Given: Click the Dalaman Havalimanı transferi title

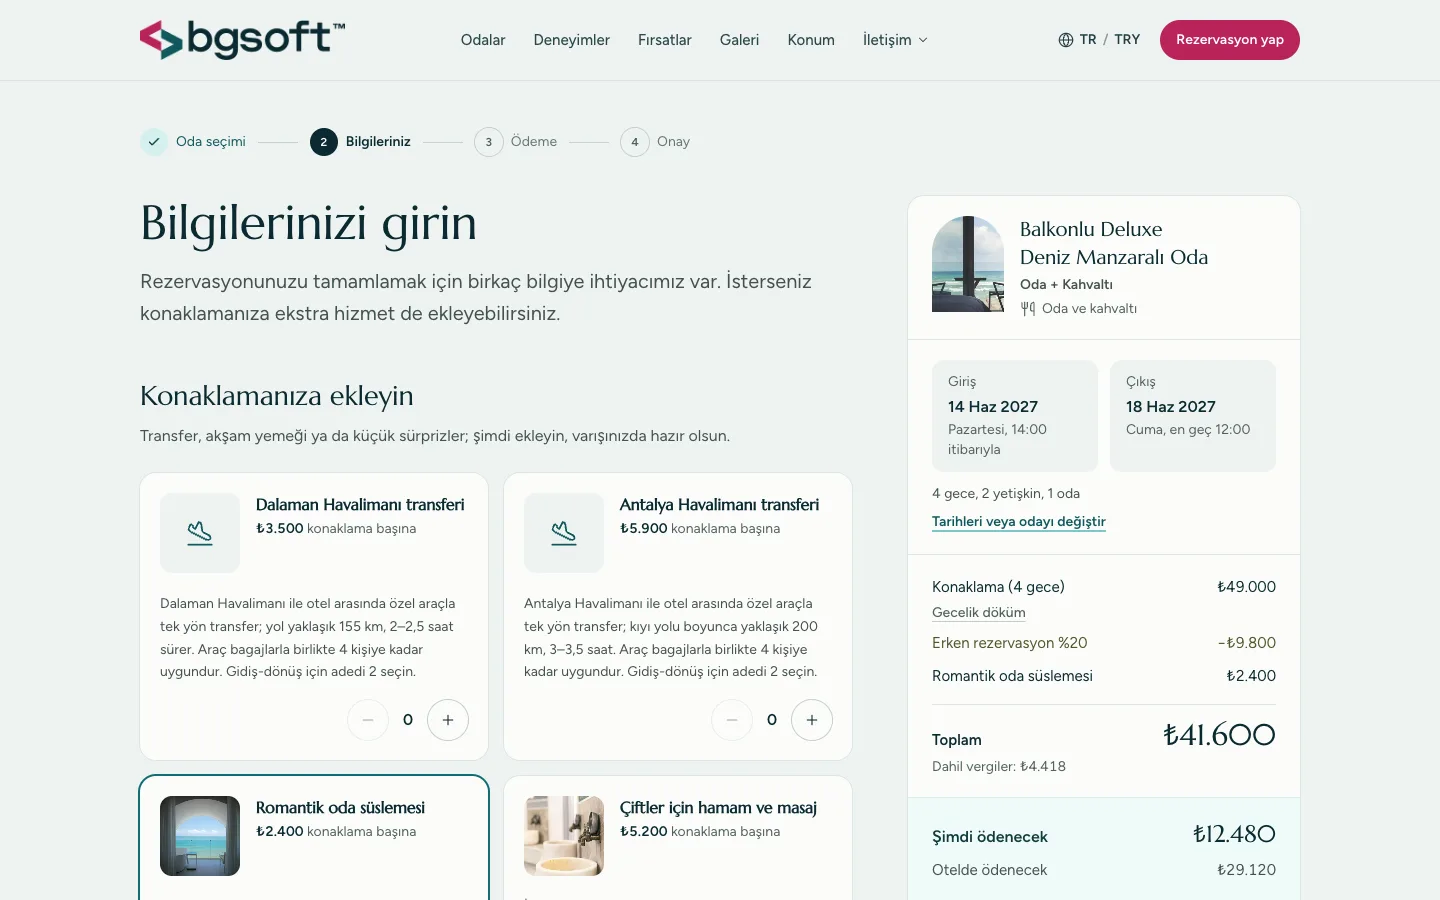Looking at the screenshot, I should (360, 505).
